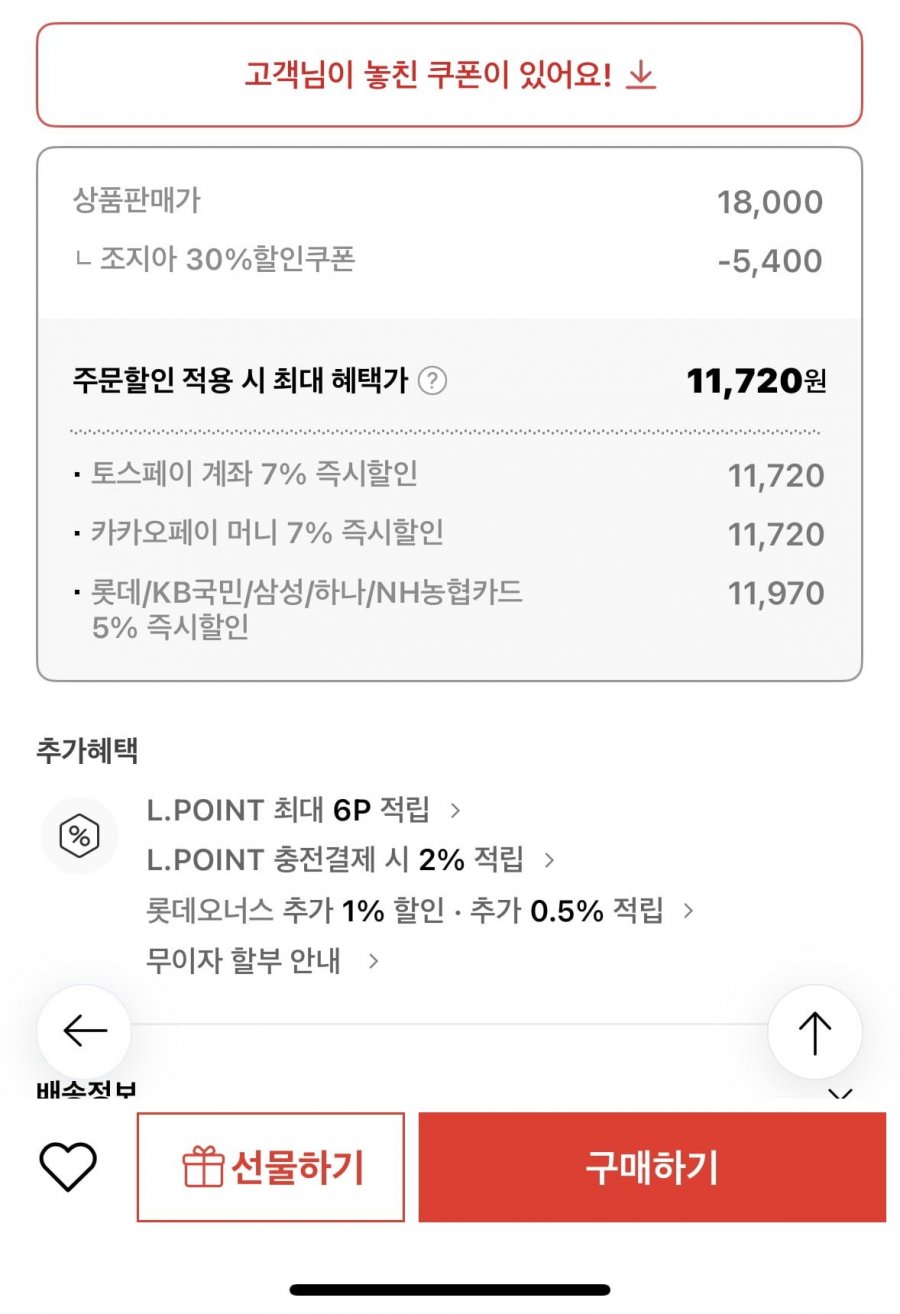
Task: Select the 롯데/KB국민 카드 5% 즉시할인 row
Action: coord(449,610)
